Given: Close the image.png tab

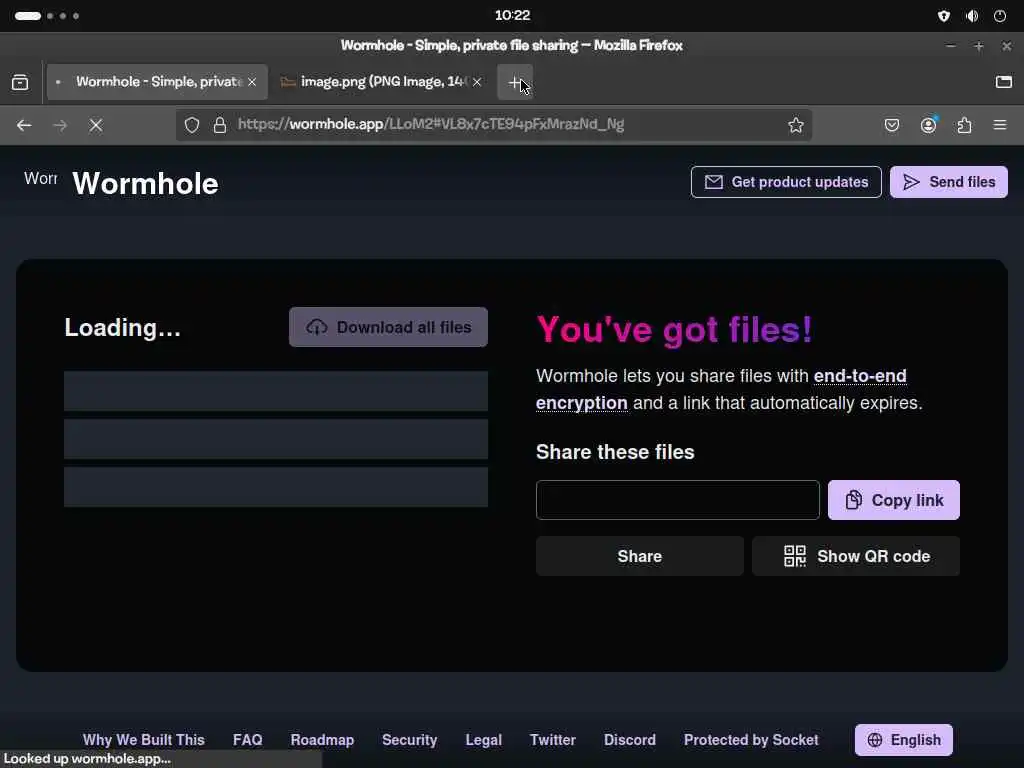Looking at the screenshot, I should click(477, 82).
